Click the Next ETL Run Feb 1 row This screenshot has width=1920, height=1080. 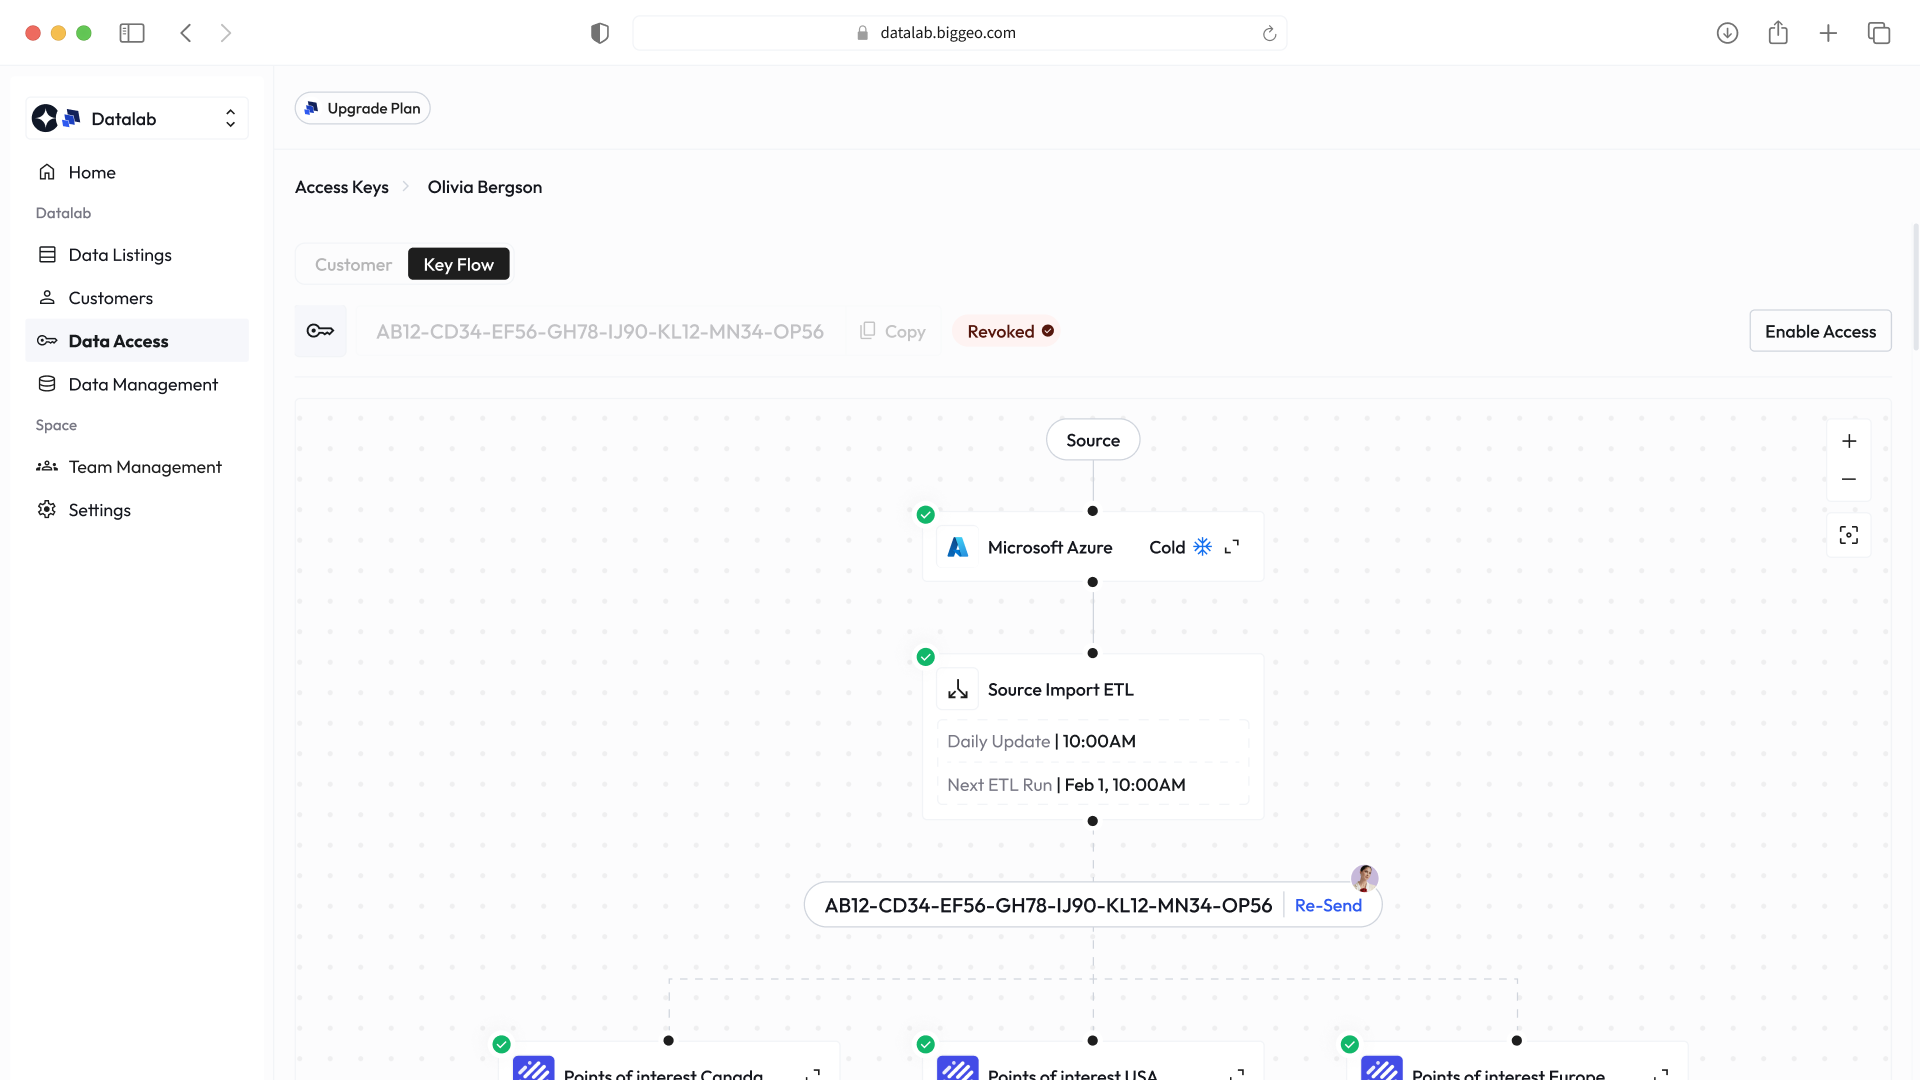(1093, 785)
